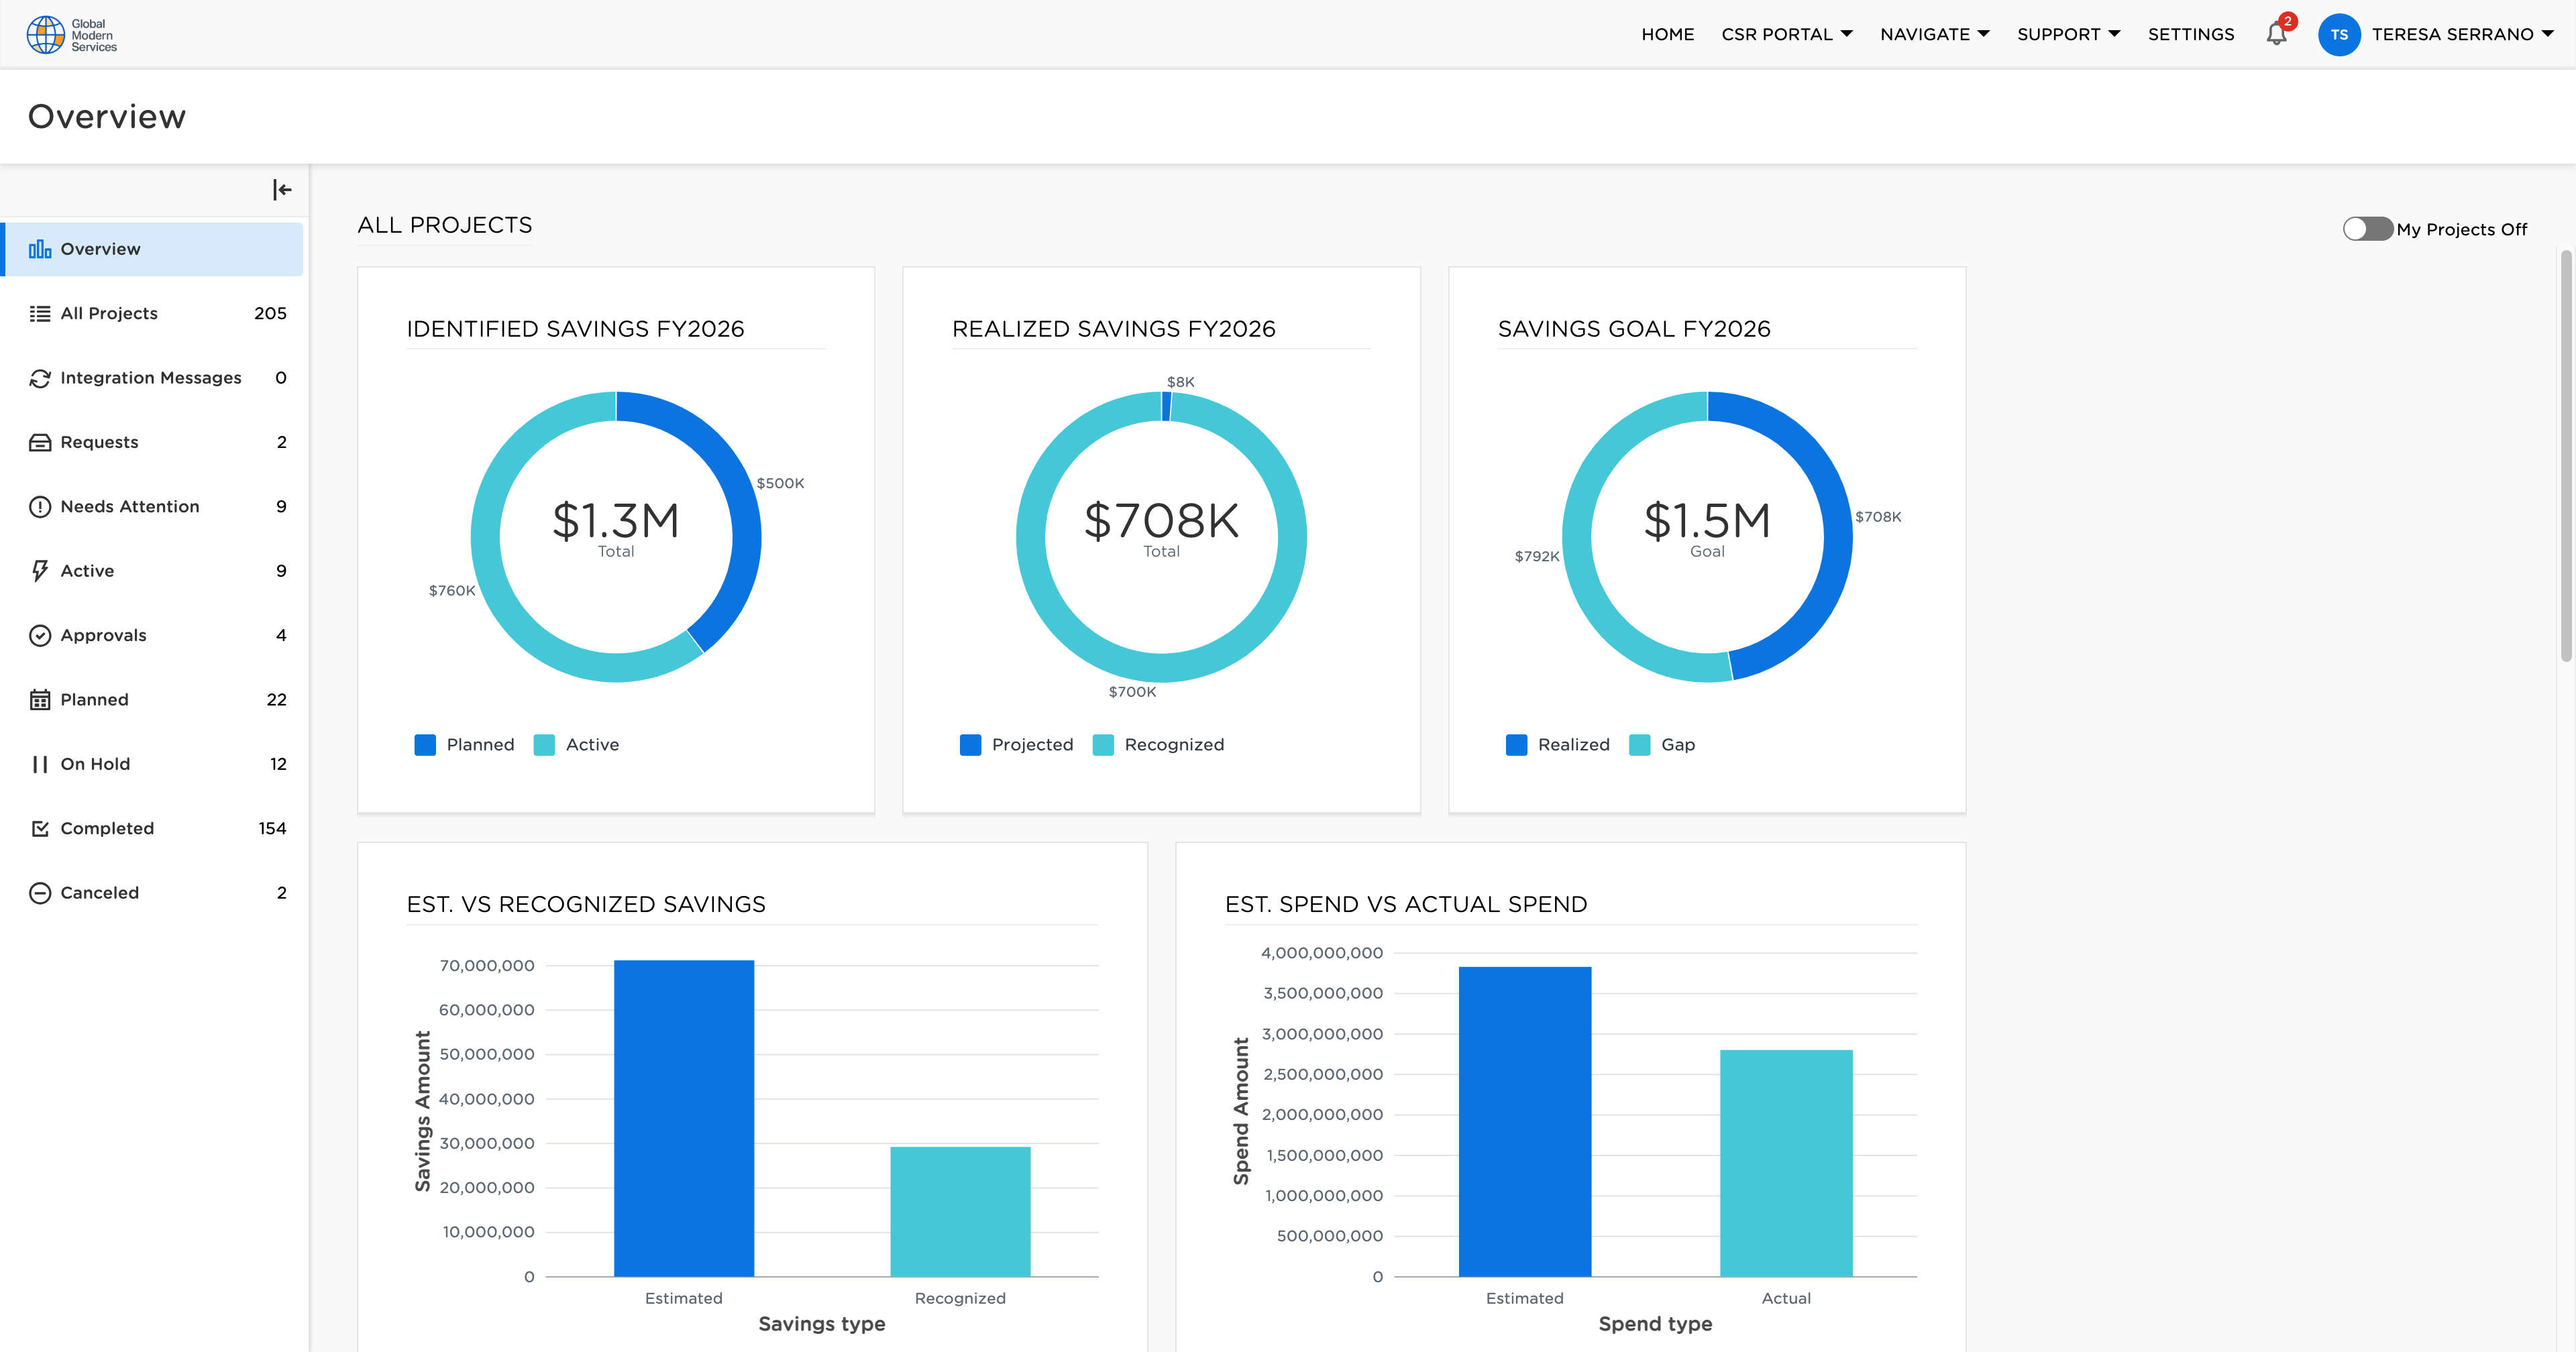The image size is (2576, 1352).
Task: Expand the CSR Portal dropdown
Action: pos(1787,33)
